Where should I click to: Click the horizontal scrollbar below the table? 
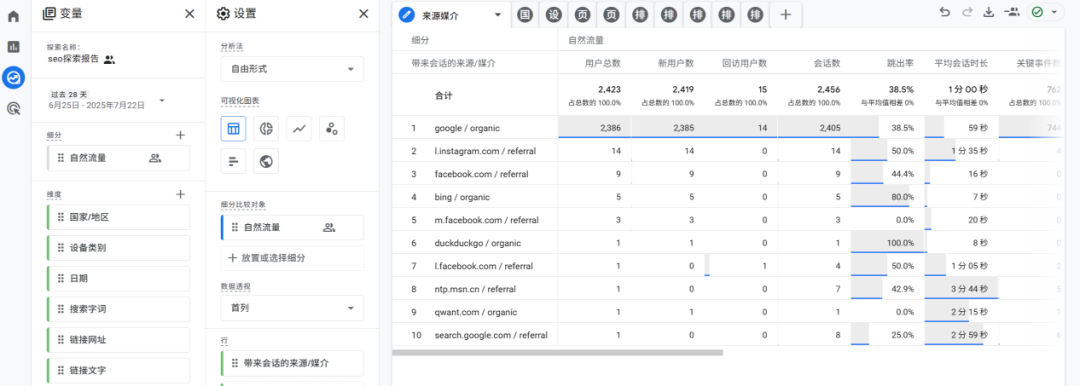point(557,352)
